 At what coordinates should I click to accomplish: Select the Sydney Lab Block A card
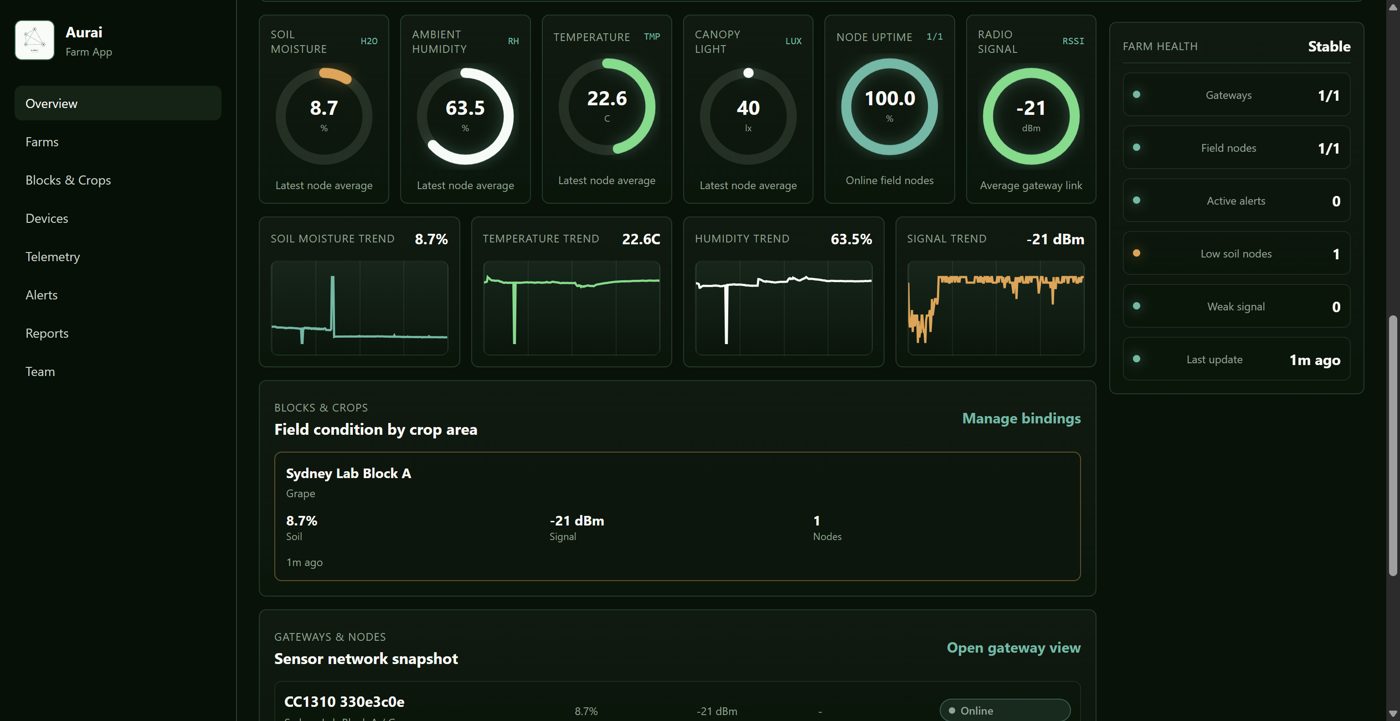point(677,516)
